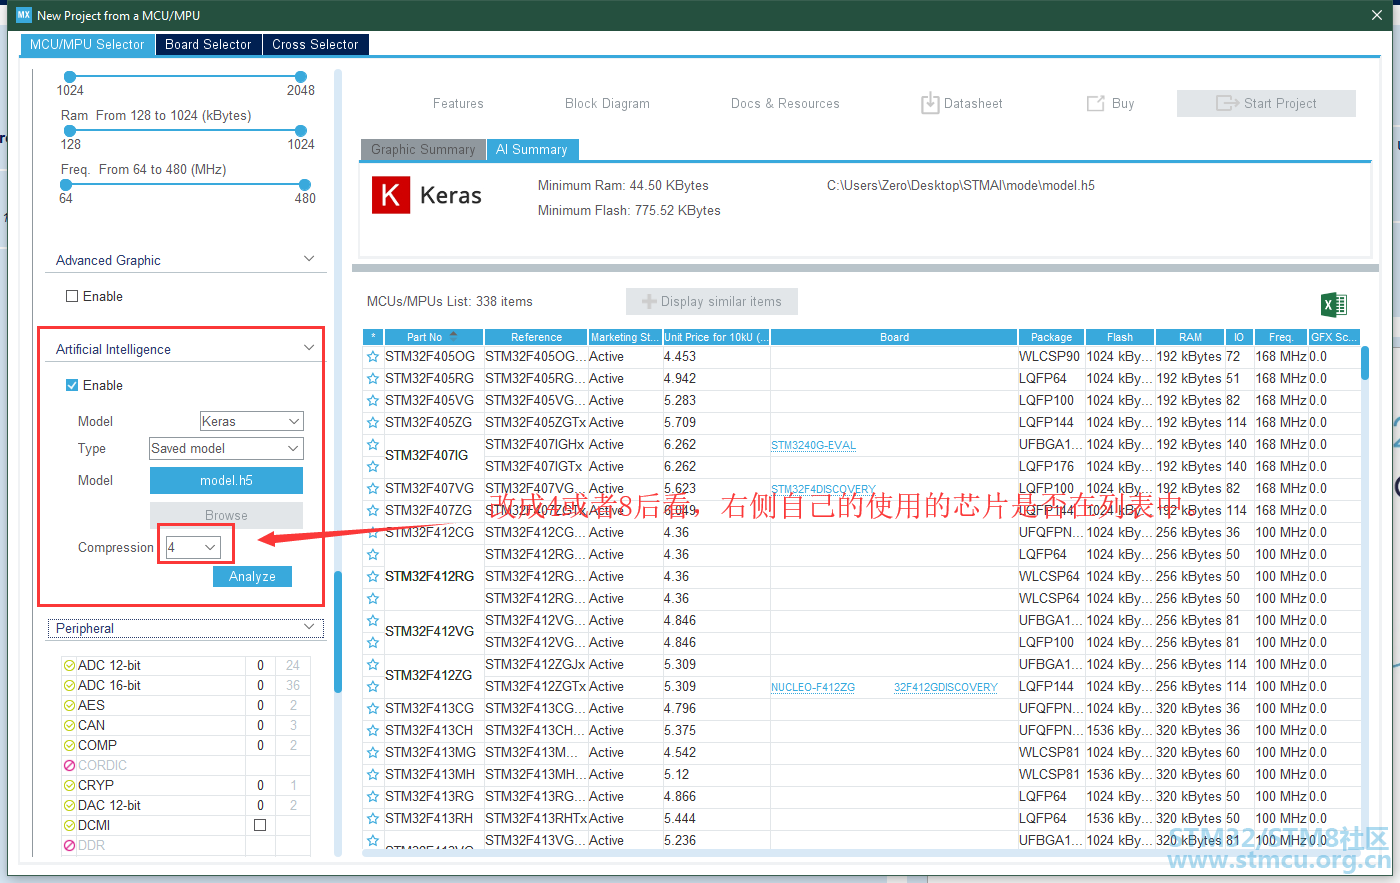The image size is (1400, 883).
Task: Switch to the Board Selector tab
Action: click(209, 44)
